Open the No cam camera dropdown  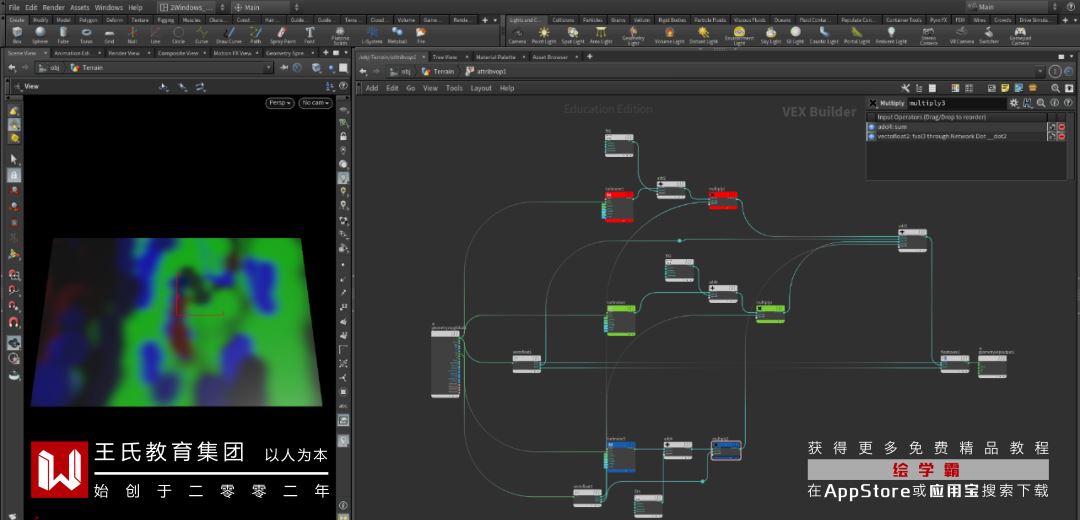point(314,103)
